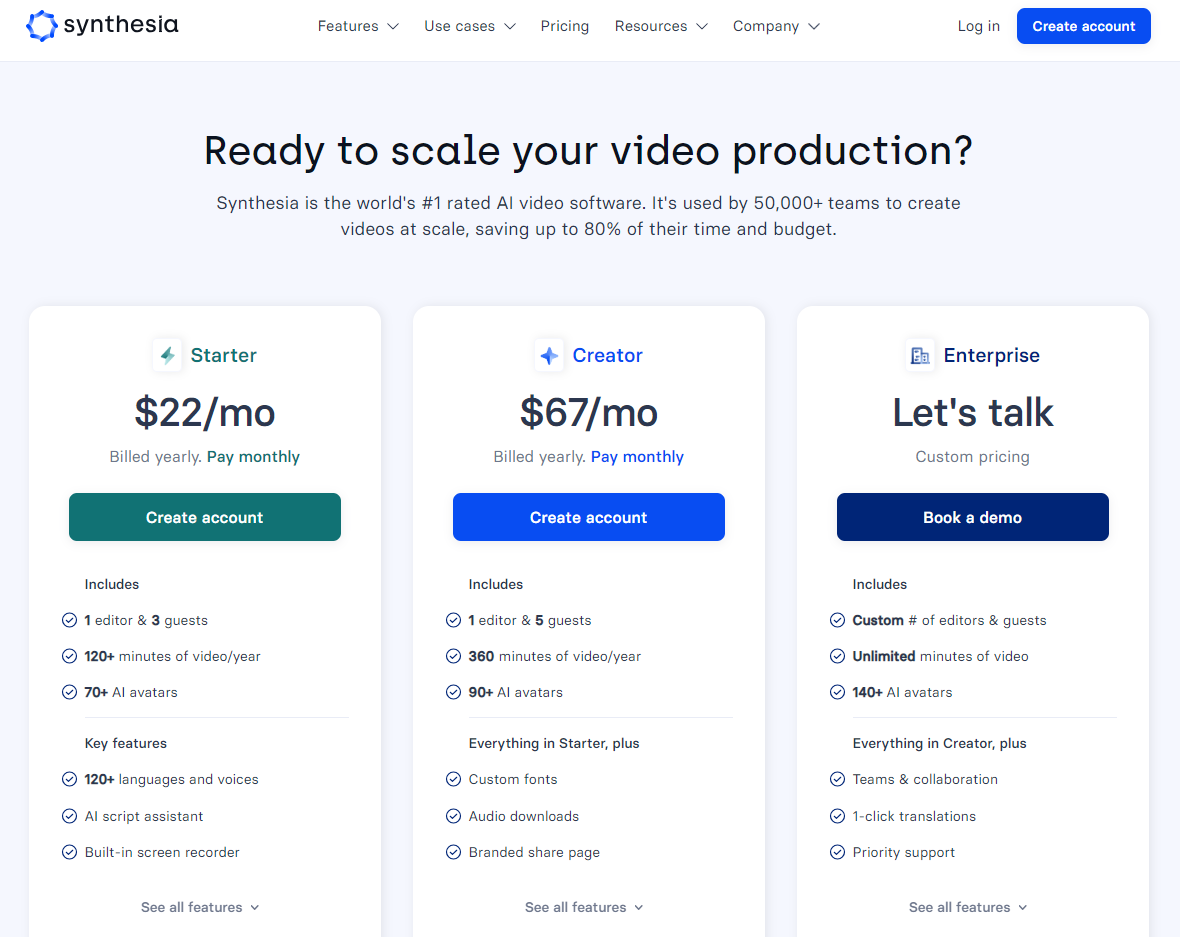Click 'Key features' heading in Starter card
The image size is (1180, 937).
[x=126, y=744]
